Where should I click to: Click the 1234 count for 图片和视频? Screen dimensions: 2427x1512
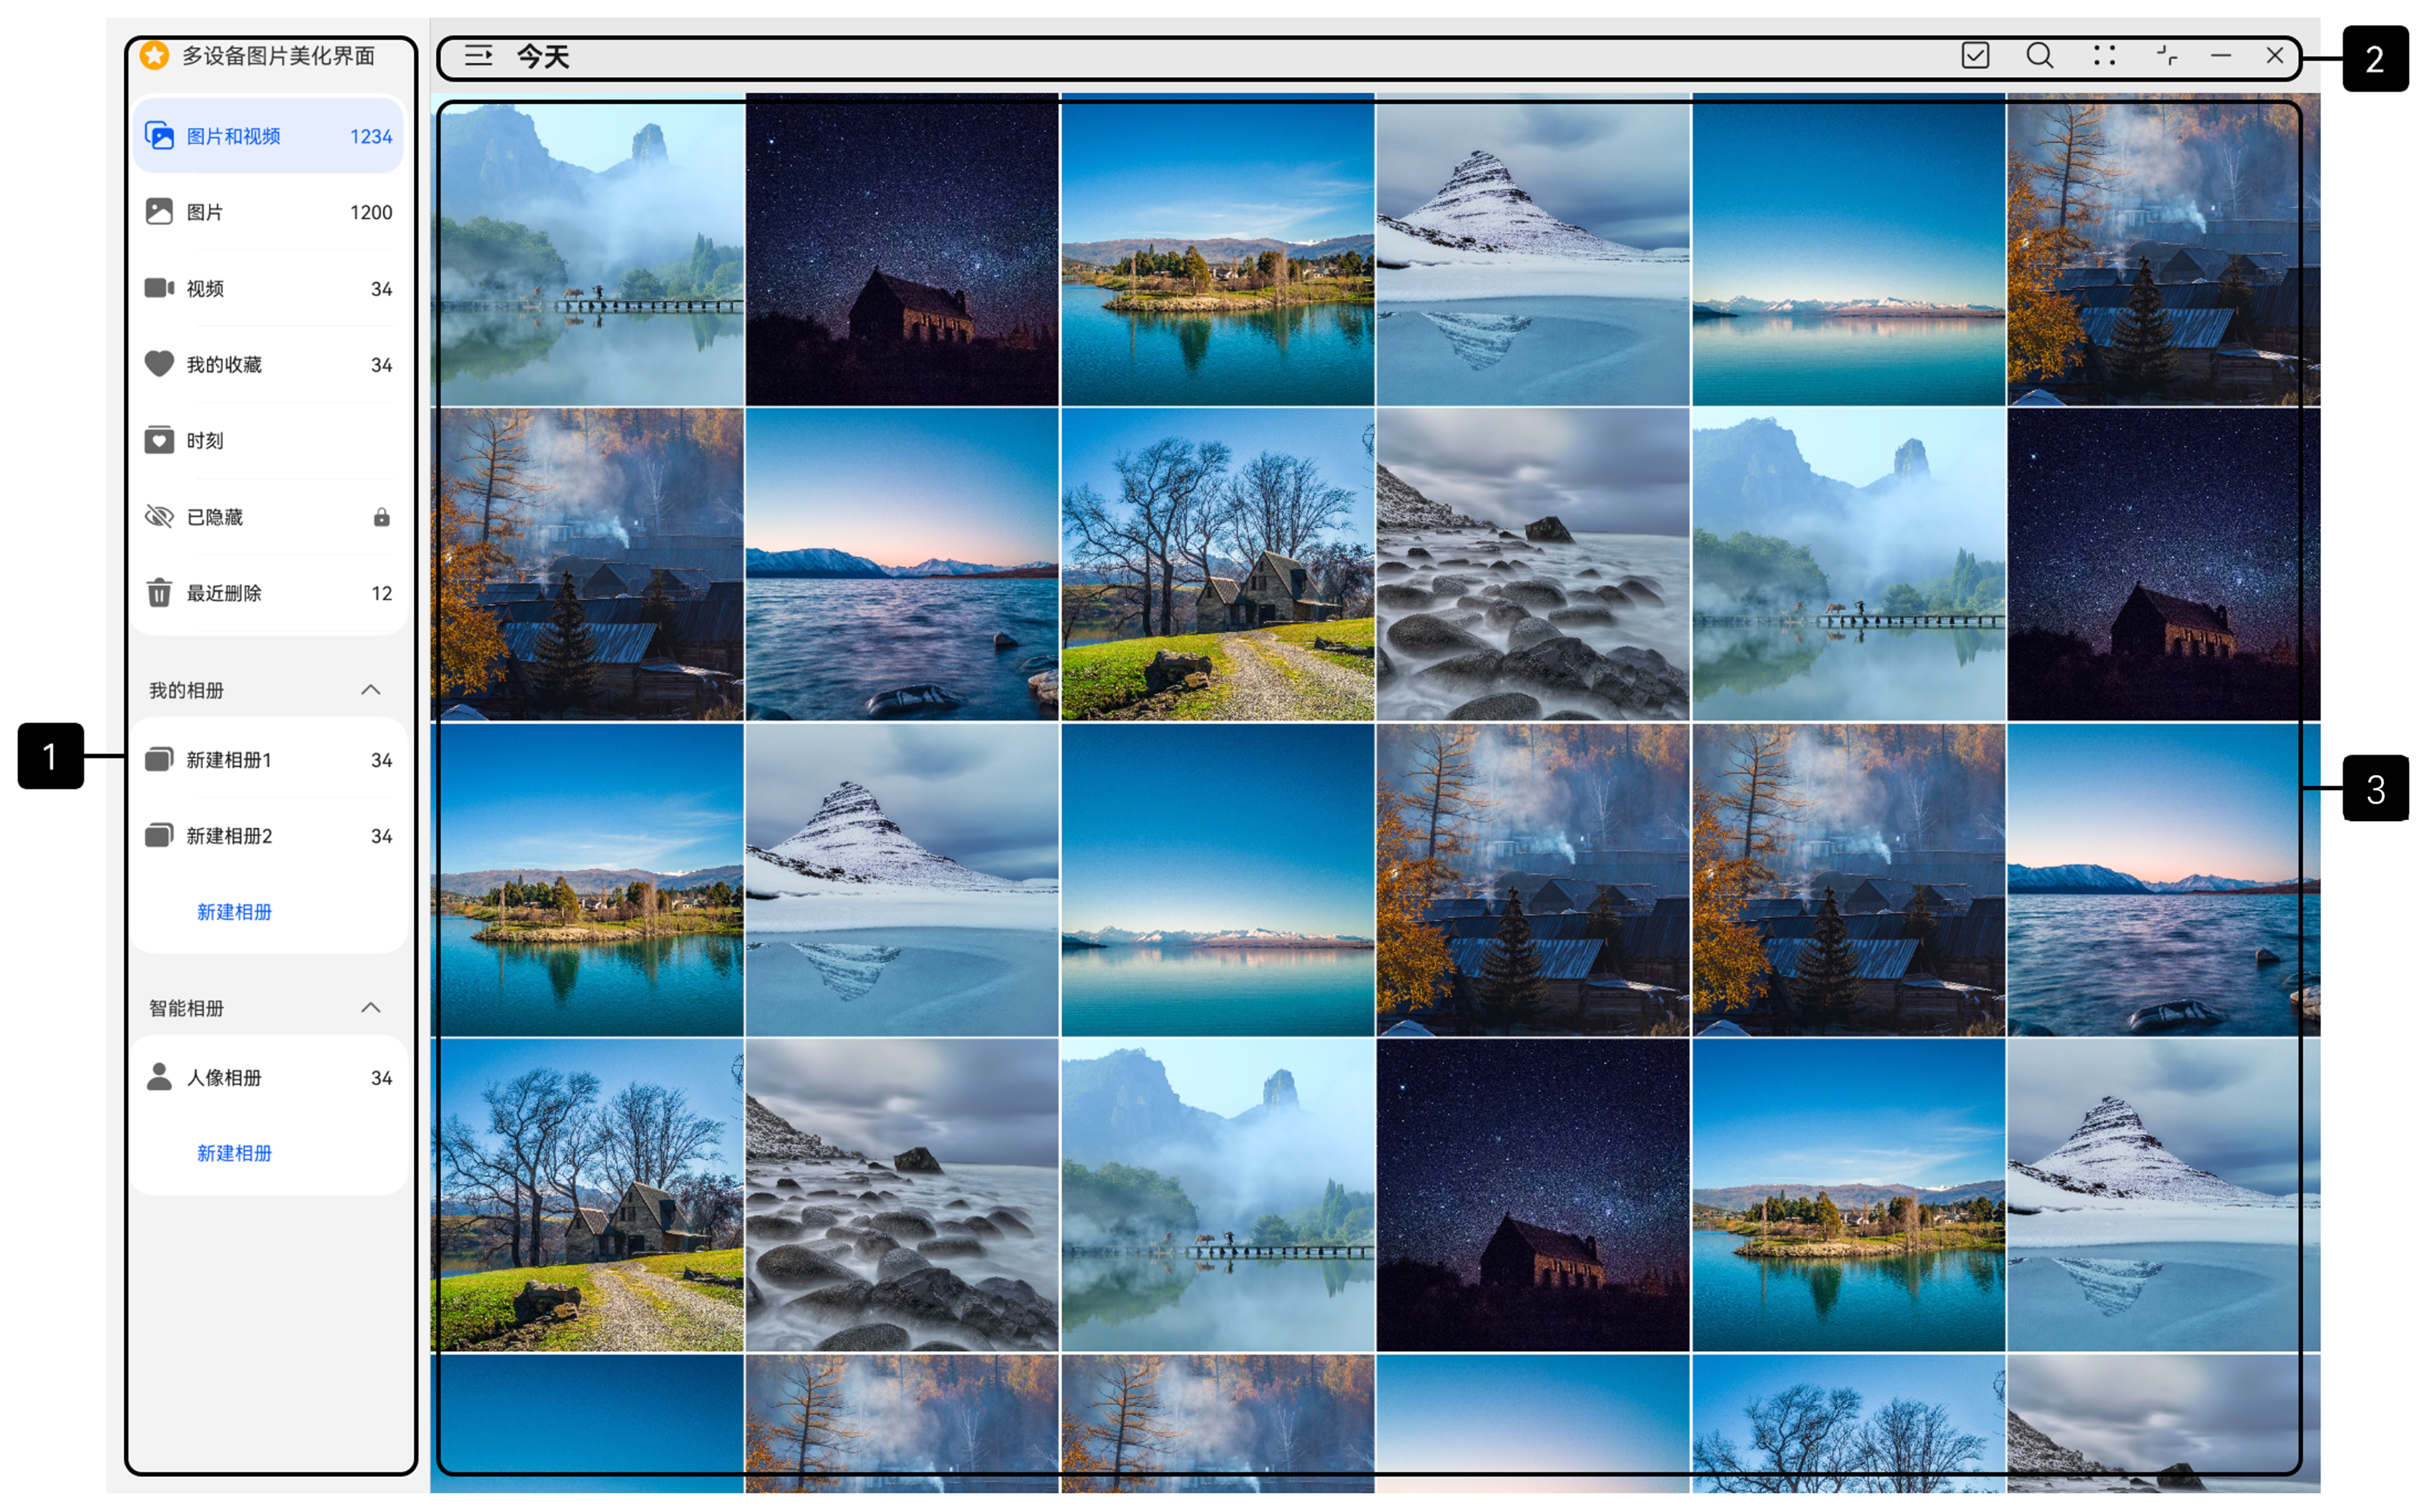(x=370, y=136)
